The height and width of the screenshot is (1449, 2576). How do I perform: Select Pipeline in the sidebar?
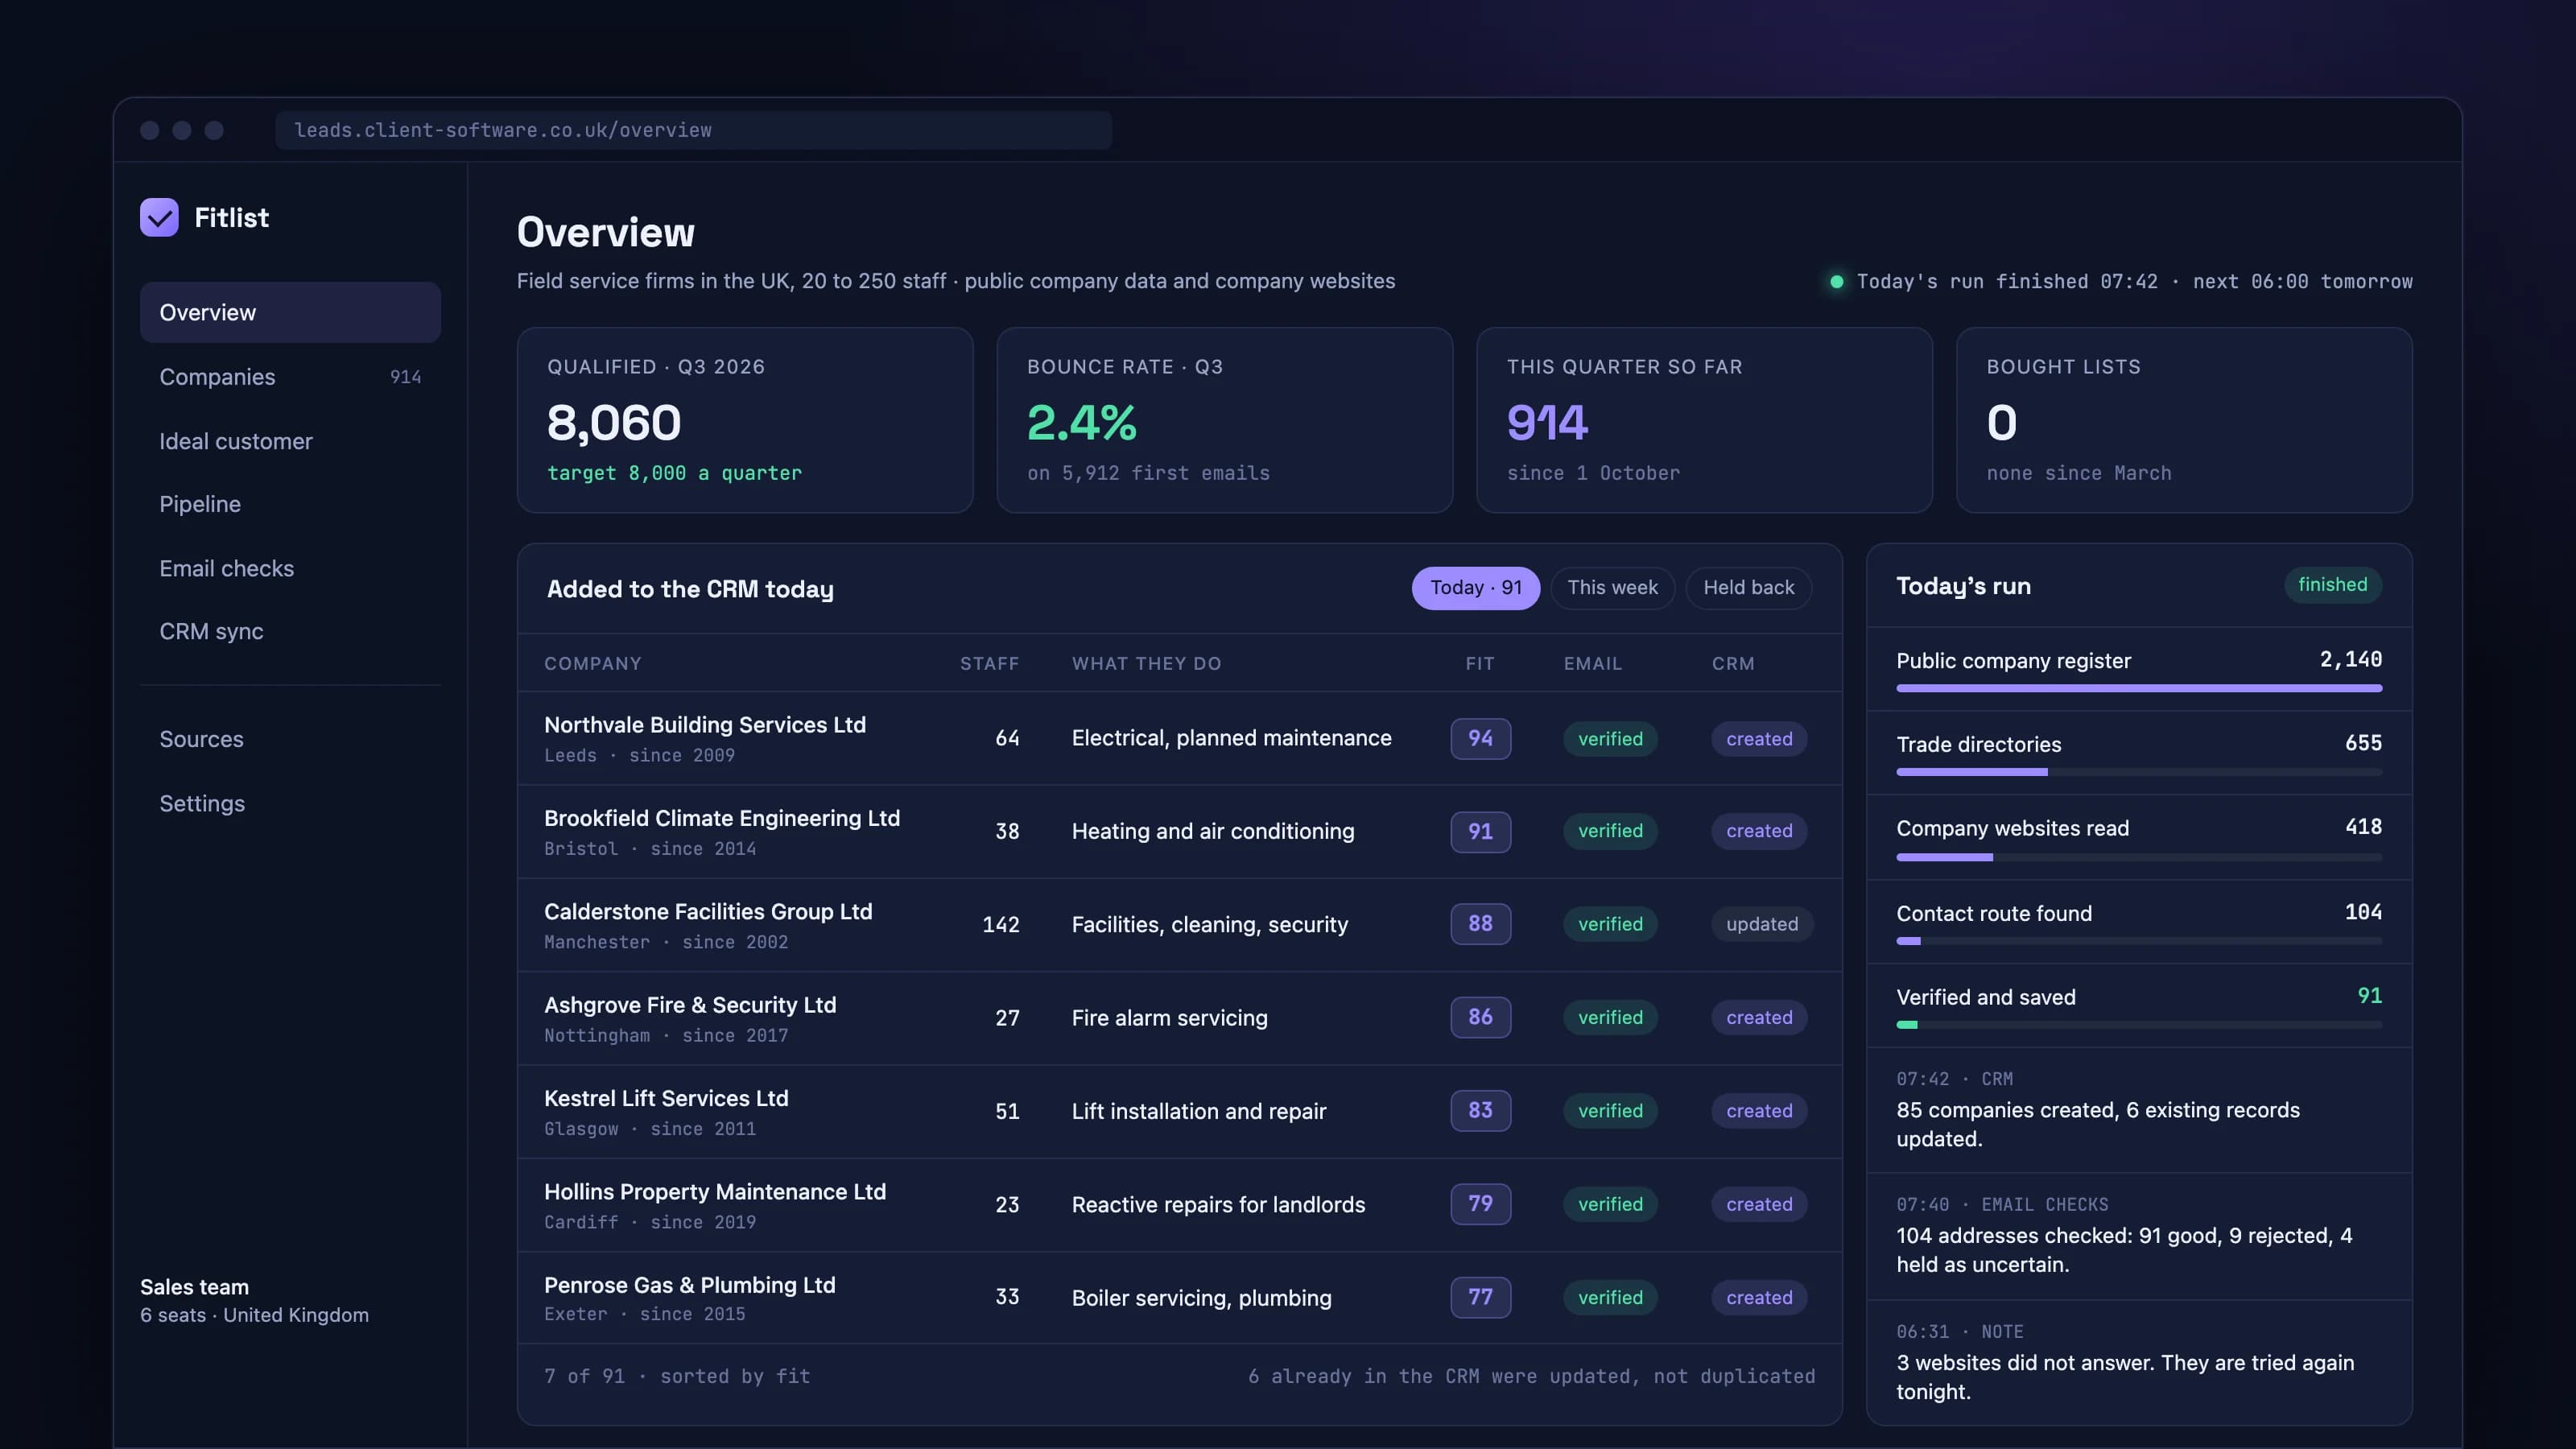[x=290, y=504]
